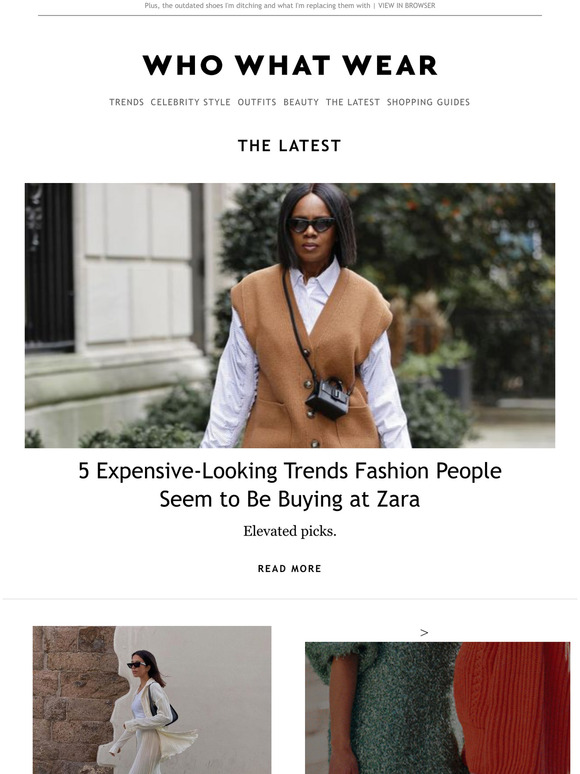
Task: Open the Celebrity Style section
Action: (x=191, y=102)
